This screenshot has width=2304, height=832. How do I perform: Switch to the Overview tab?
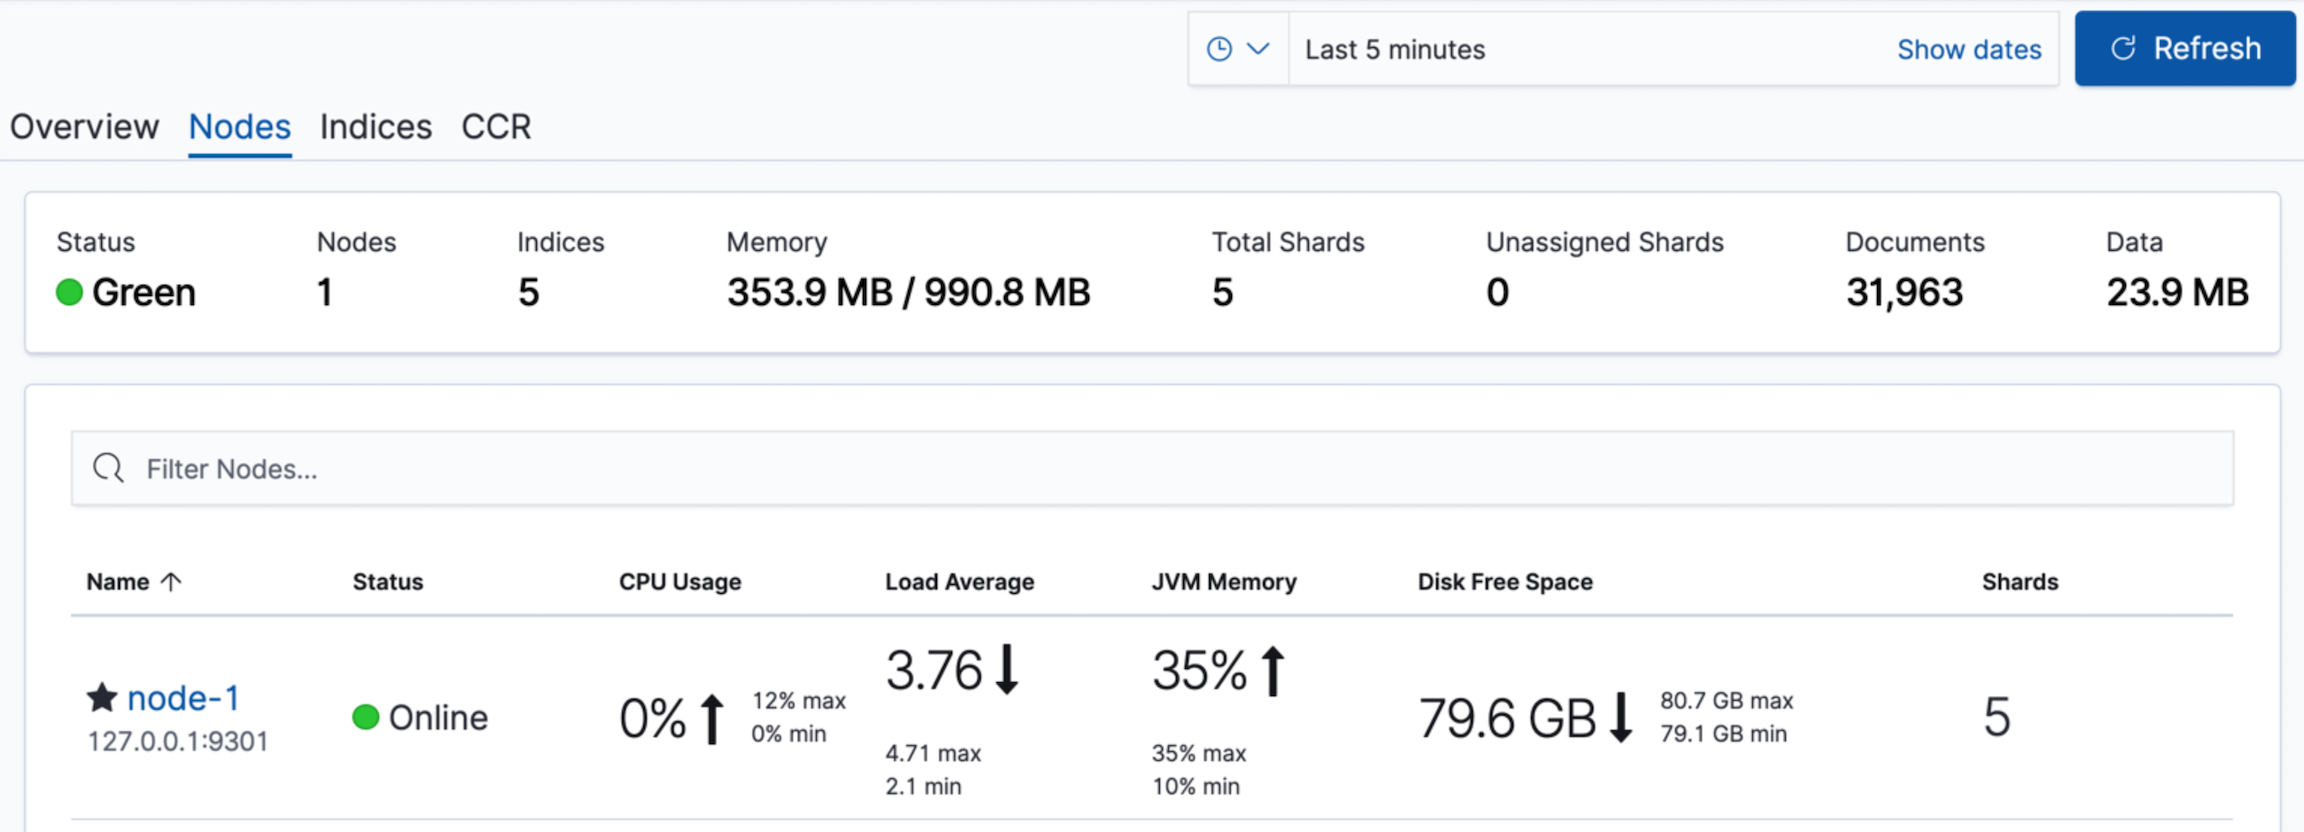point(84,127)
